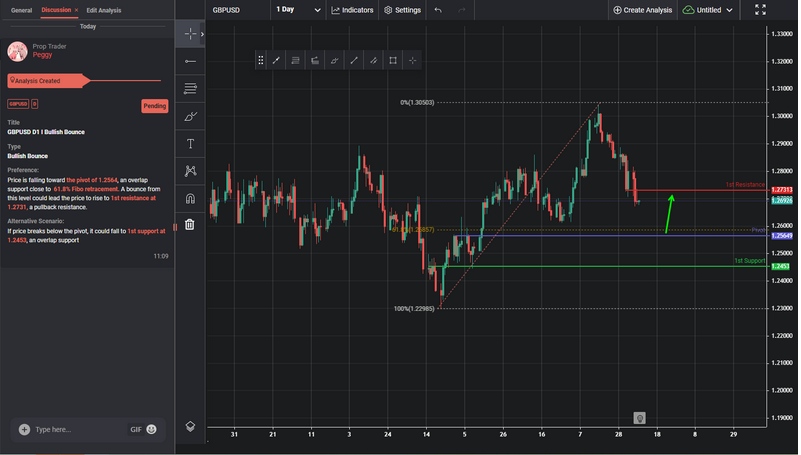Viewport: 801px width, 455px height.
Task: Open the Fibonacci retracement tool in sidebar
Action: click(x=190, y=89)
